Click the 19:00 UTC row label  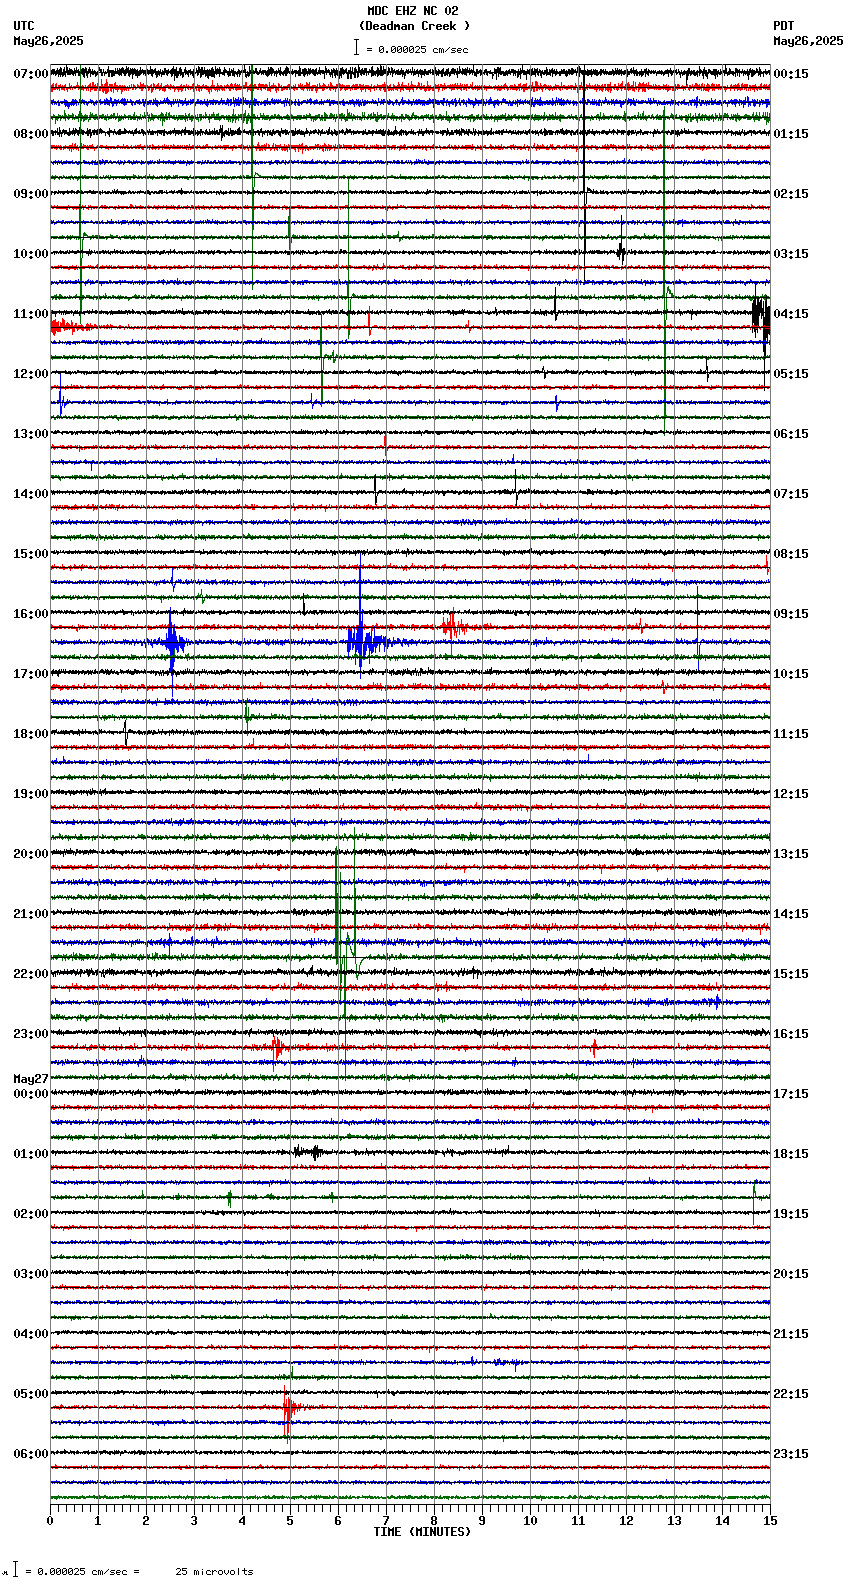(31, 794)
